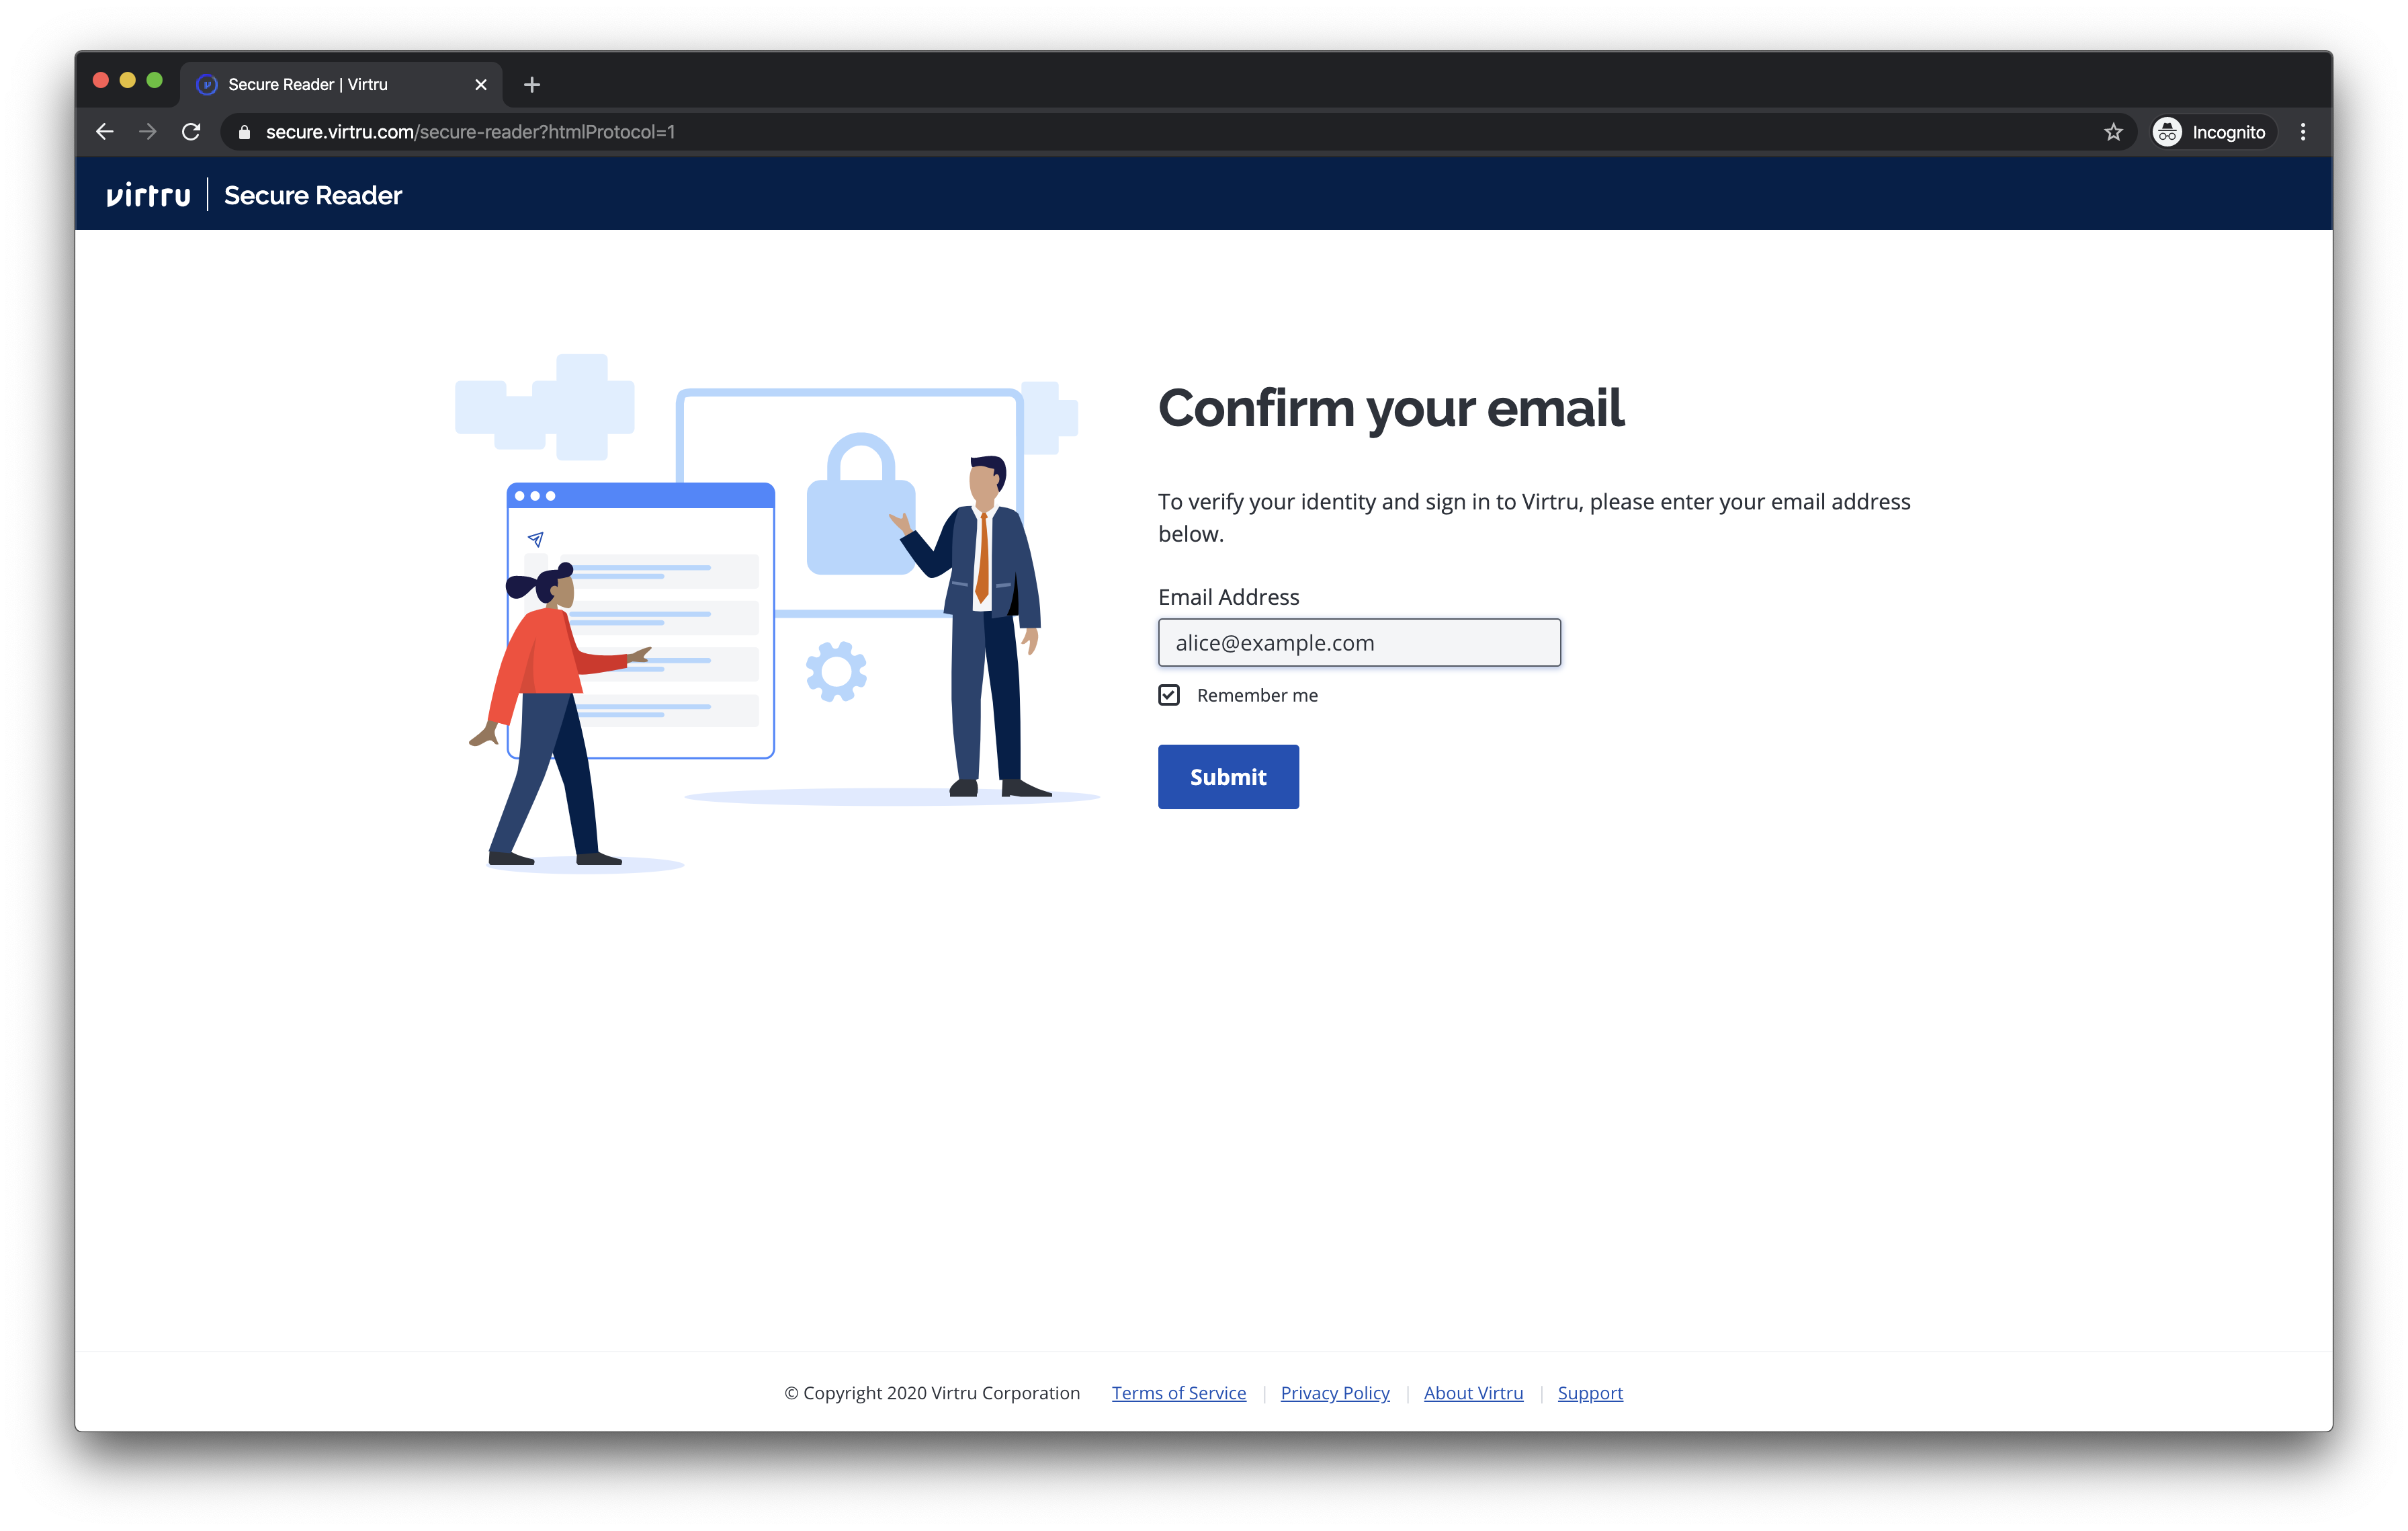Click the browser reload icon

(x=191, y=132)
